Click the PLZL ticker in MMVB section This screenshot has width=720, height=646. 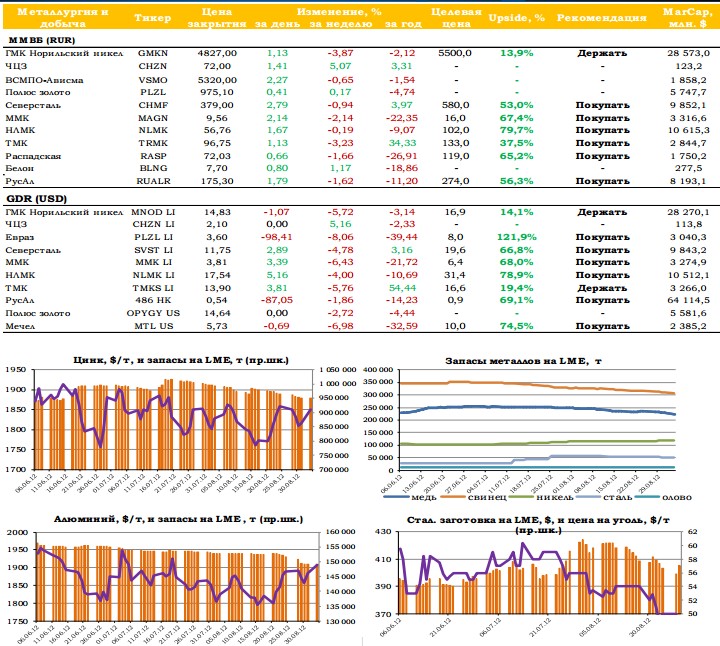click(x=153, y=92)
